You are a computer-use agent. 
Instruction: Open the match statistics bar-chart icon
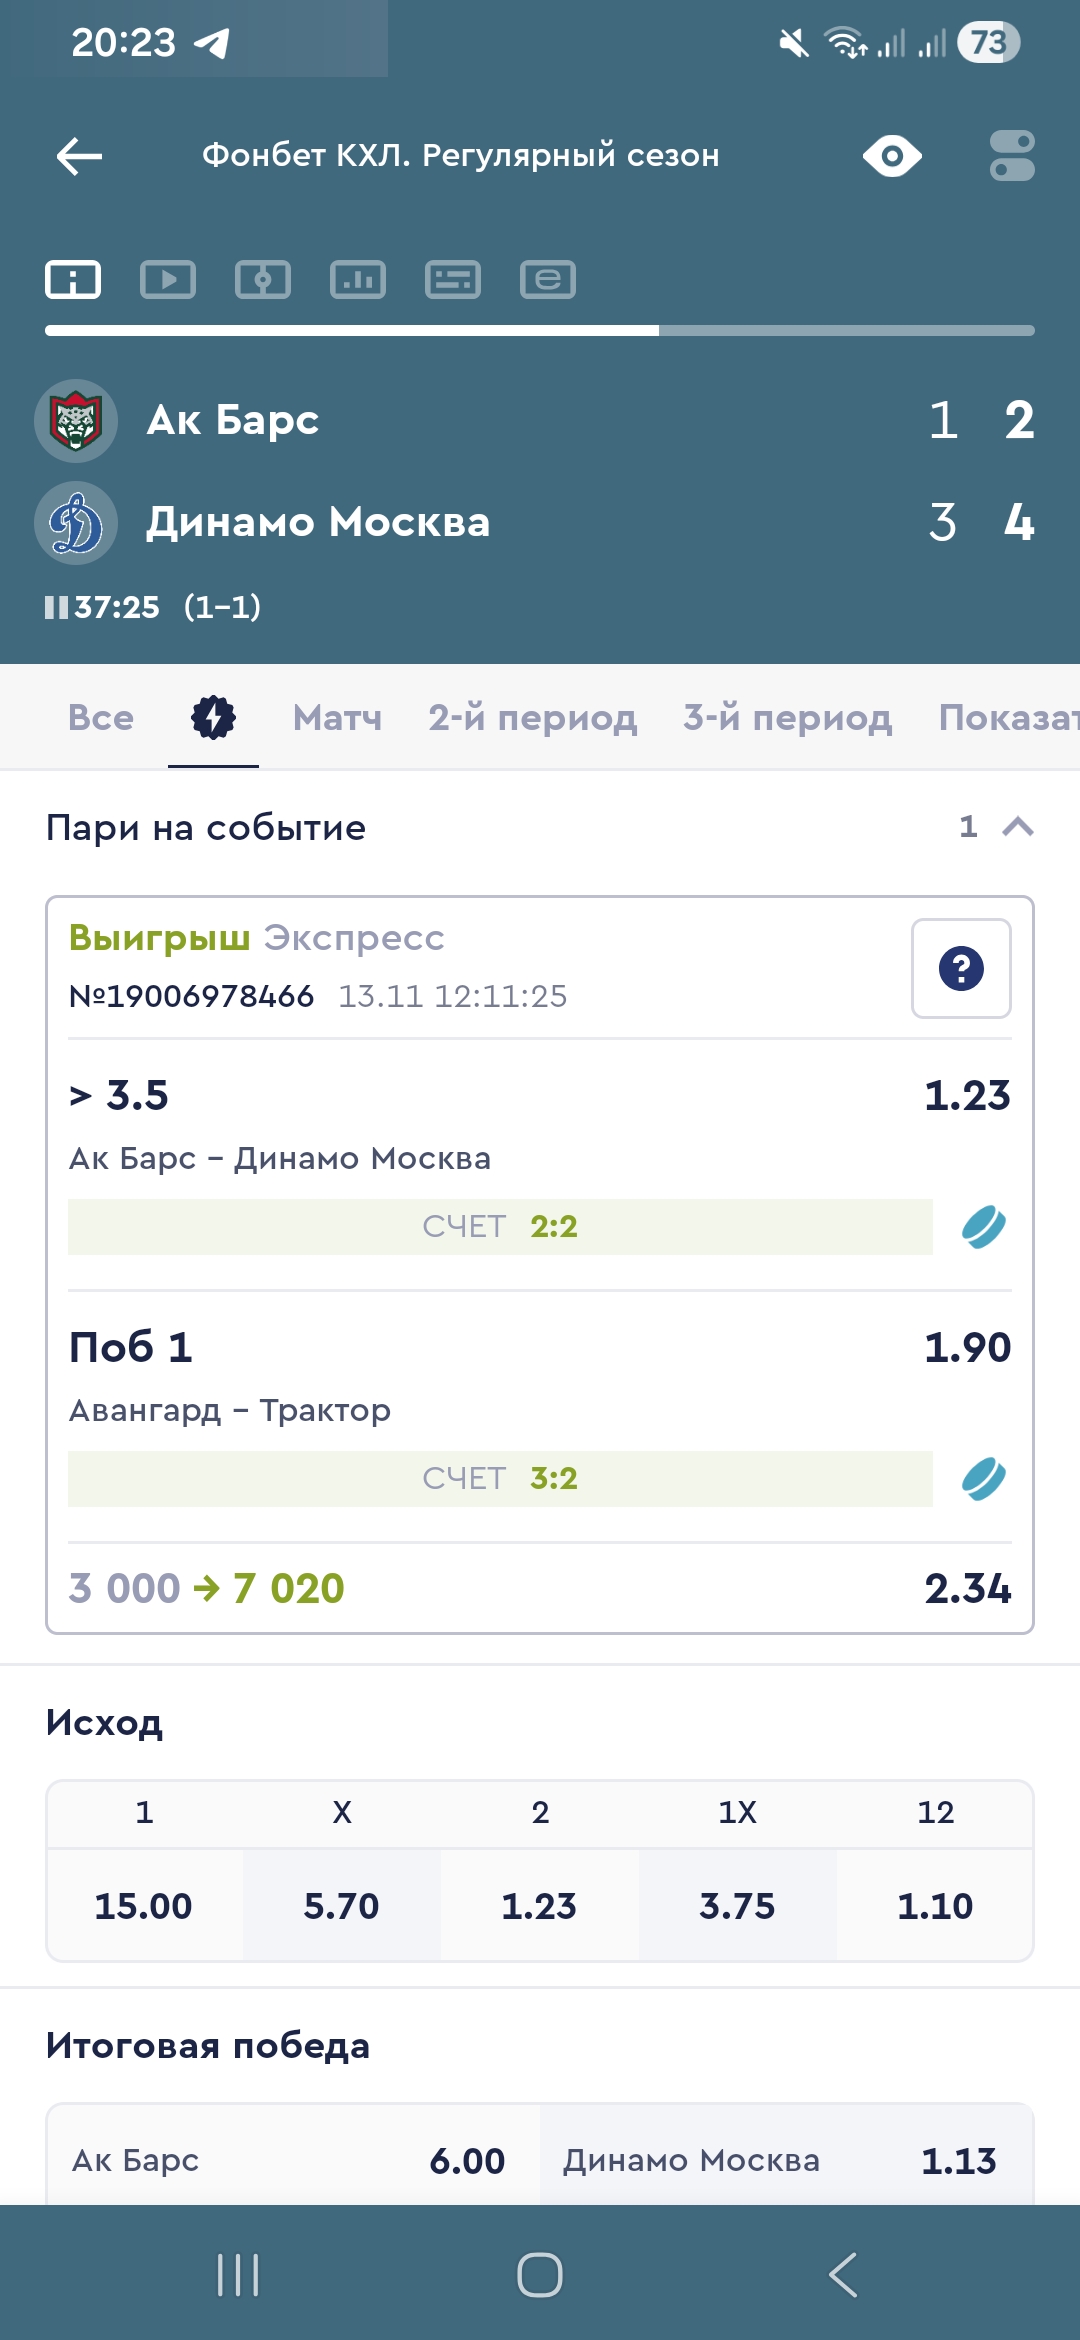(x=358, y=280)
